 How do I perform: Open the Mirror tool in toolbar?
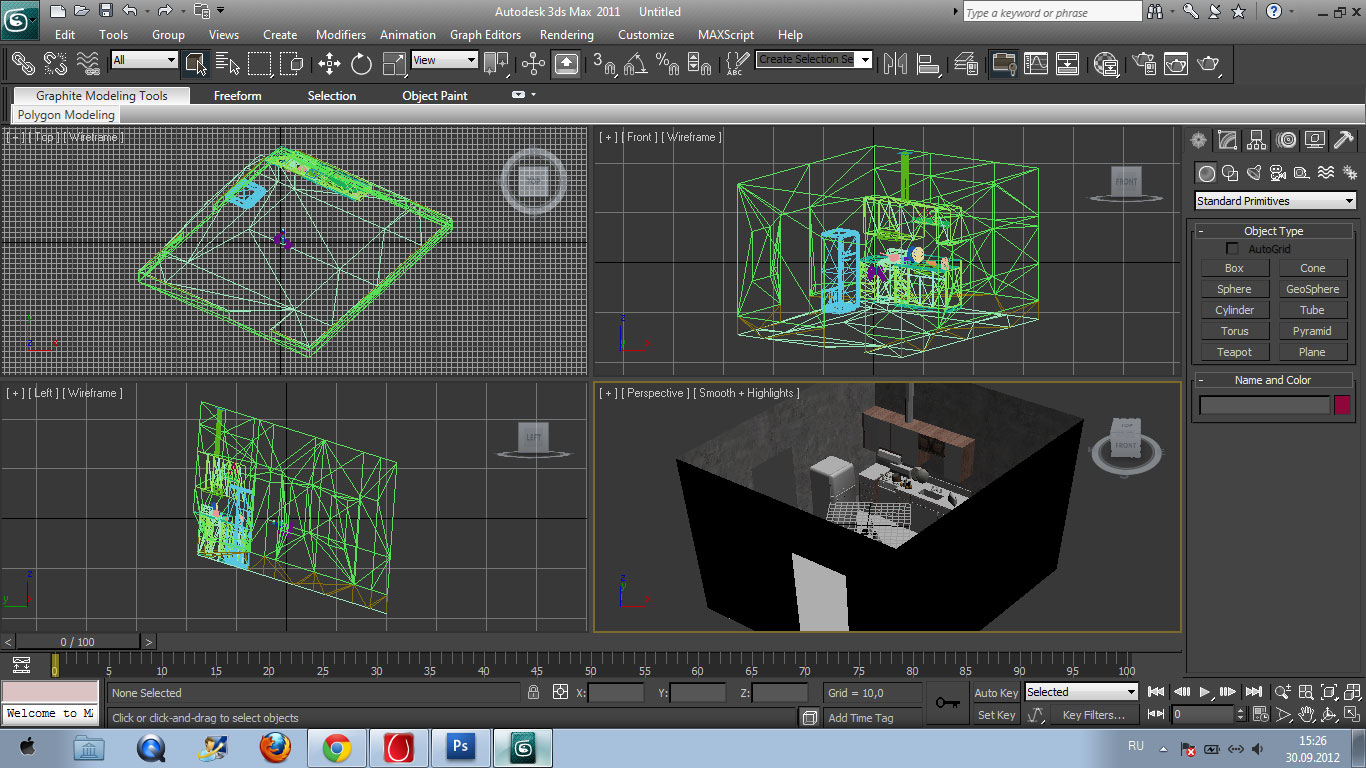coord(894,64)
